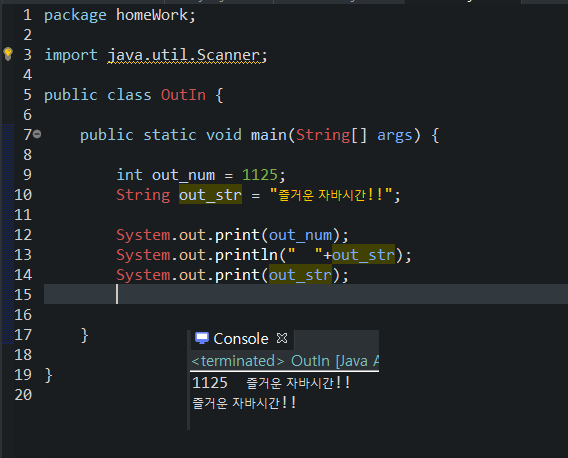Click out_str on line 14
Viewport: 568px width, 458px height.
(300, 275)
